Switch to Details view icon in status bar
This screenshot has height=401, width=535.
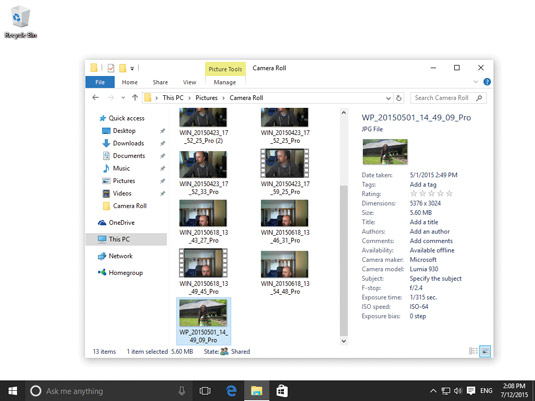(473, 351)
